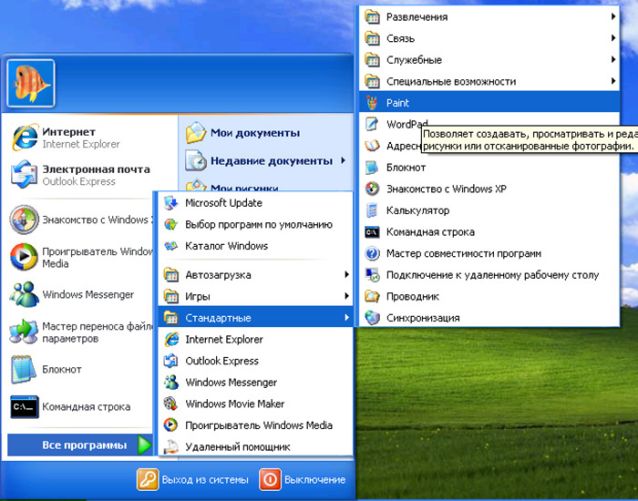Viewport: 638px width, 501px height.
Task: Click the Служебные folder entry
Action: pyautogui.click(x=489, y=60)
